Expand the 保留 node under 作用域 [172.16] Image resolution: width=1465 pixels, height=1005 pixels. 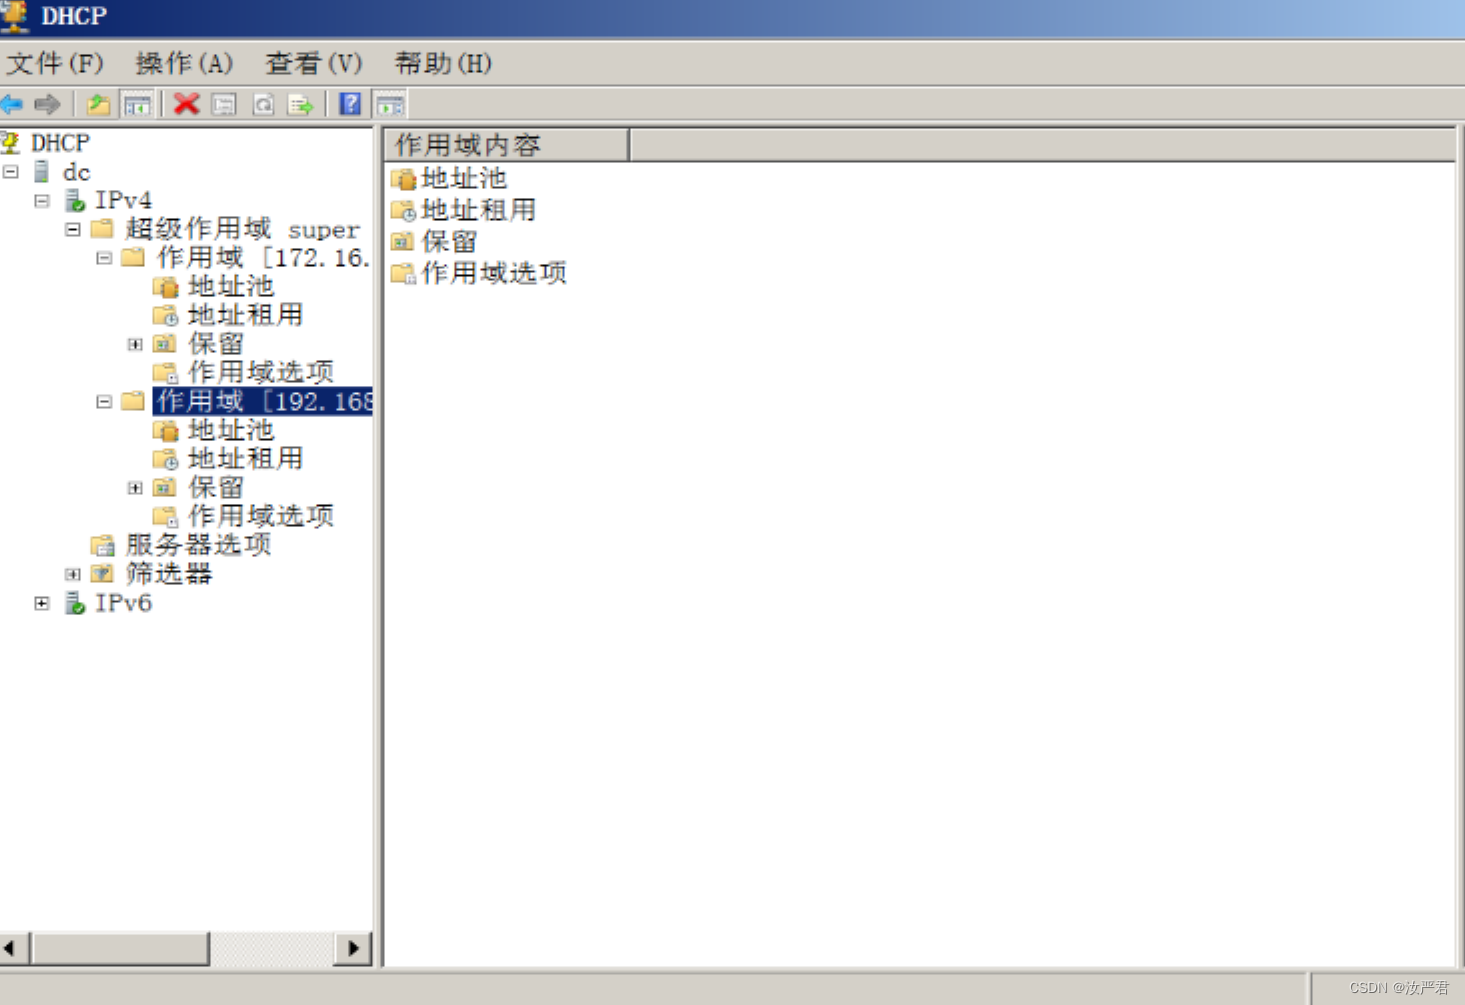click(x=135, y=344)
